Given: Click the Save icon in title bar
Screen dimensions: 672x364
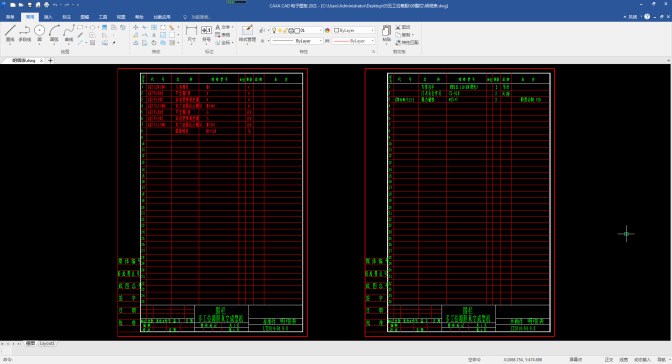Looking at the screenshot, I should (x=29, y=5).
